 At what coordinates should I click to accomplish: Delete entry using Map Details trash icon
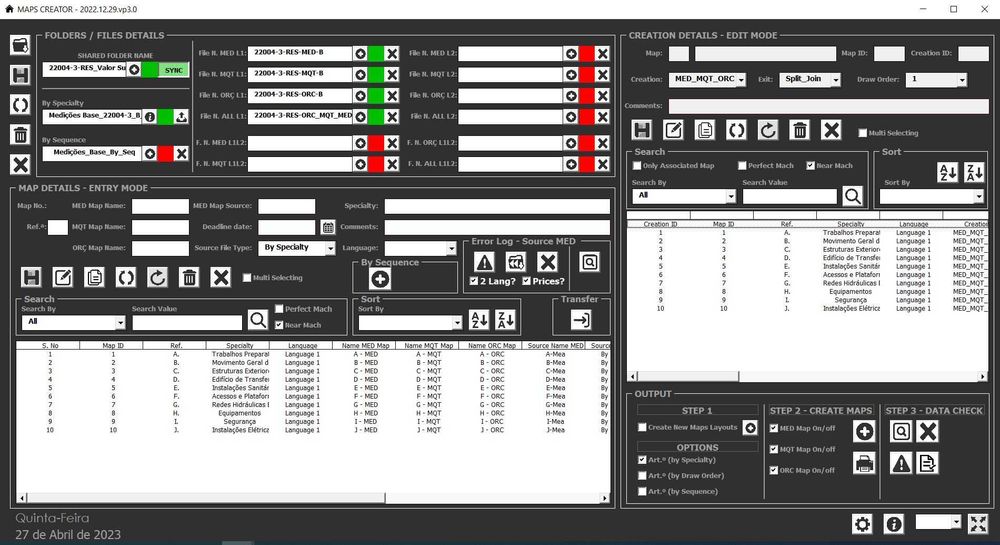click(189, 277)
